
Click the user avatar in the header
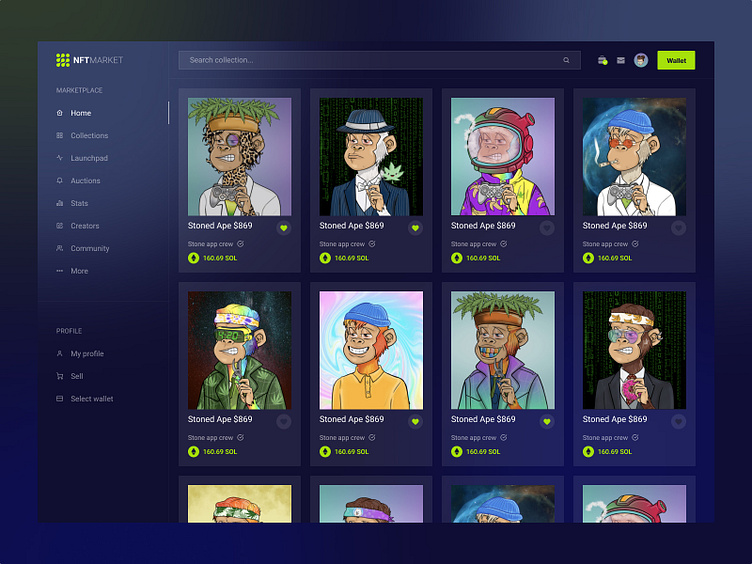[x=641, y=60]
